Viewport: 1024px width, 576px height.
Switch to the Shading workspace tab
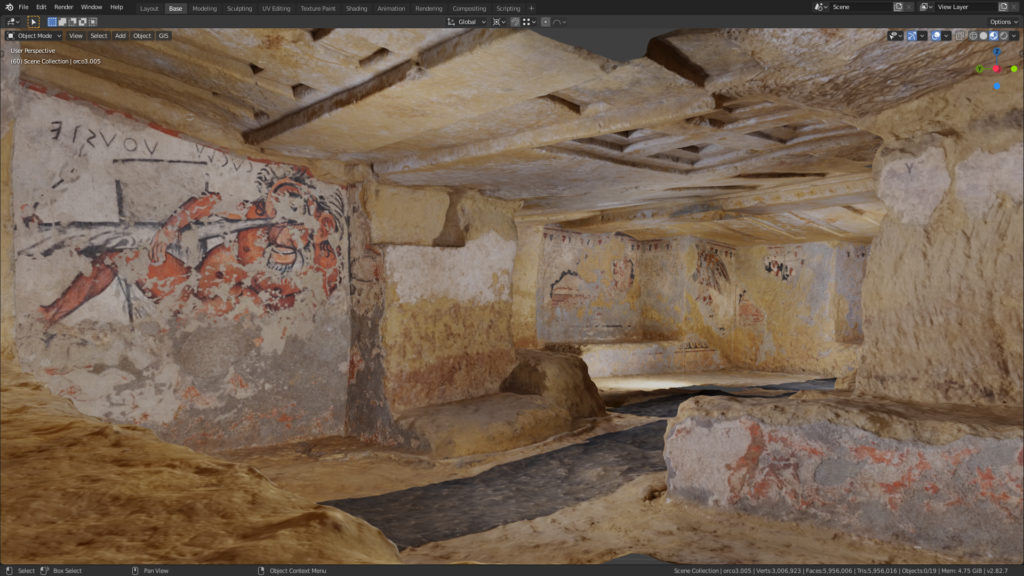click(x=357, y=8)
